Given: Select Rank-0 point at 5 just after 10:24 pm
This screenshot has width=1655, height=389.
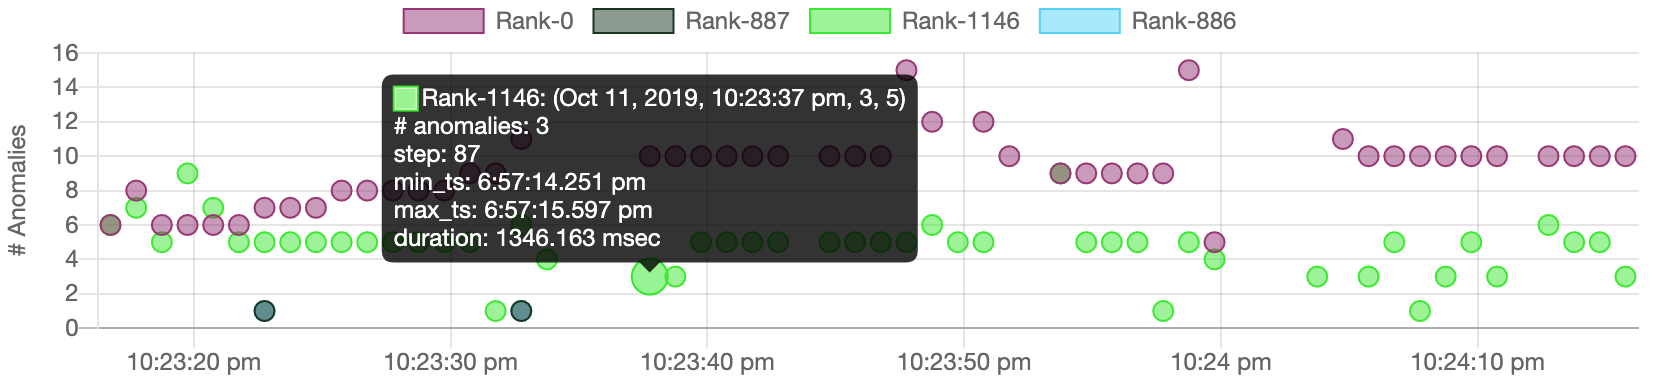Looking at the screenshot, I should pyautogui.click(x=1214, y=242).
